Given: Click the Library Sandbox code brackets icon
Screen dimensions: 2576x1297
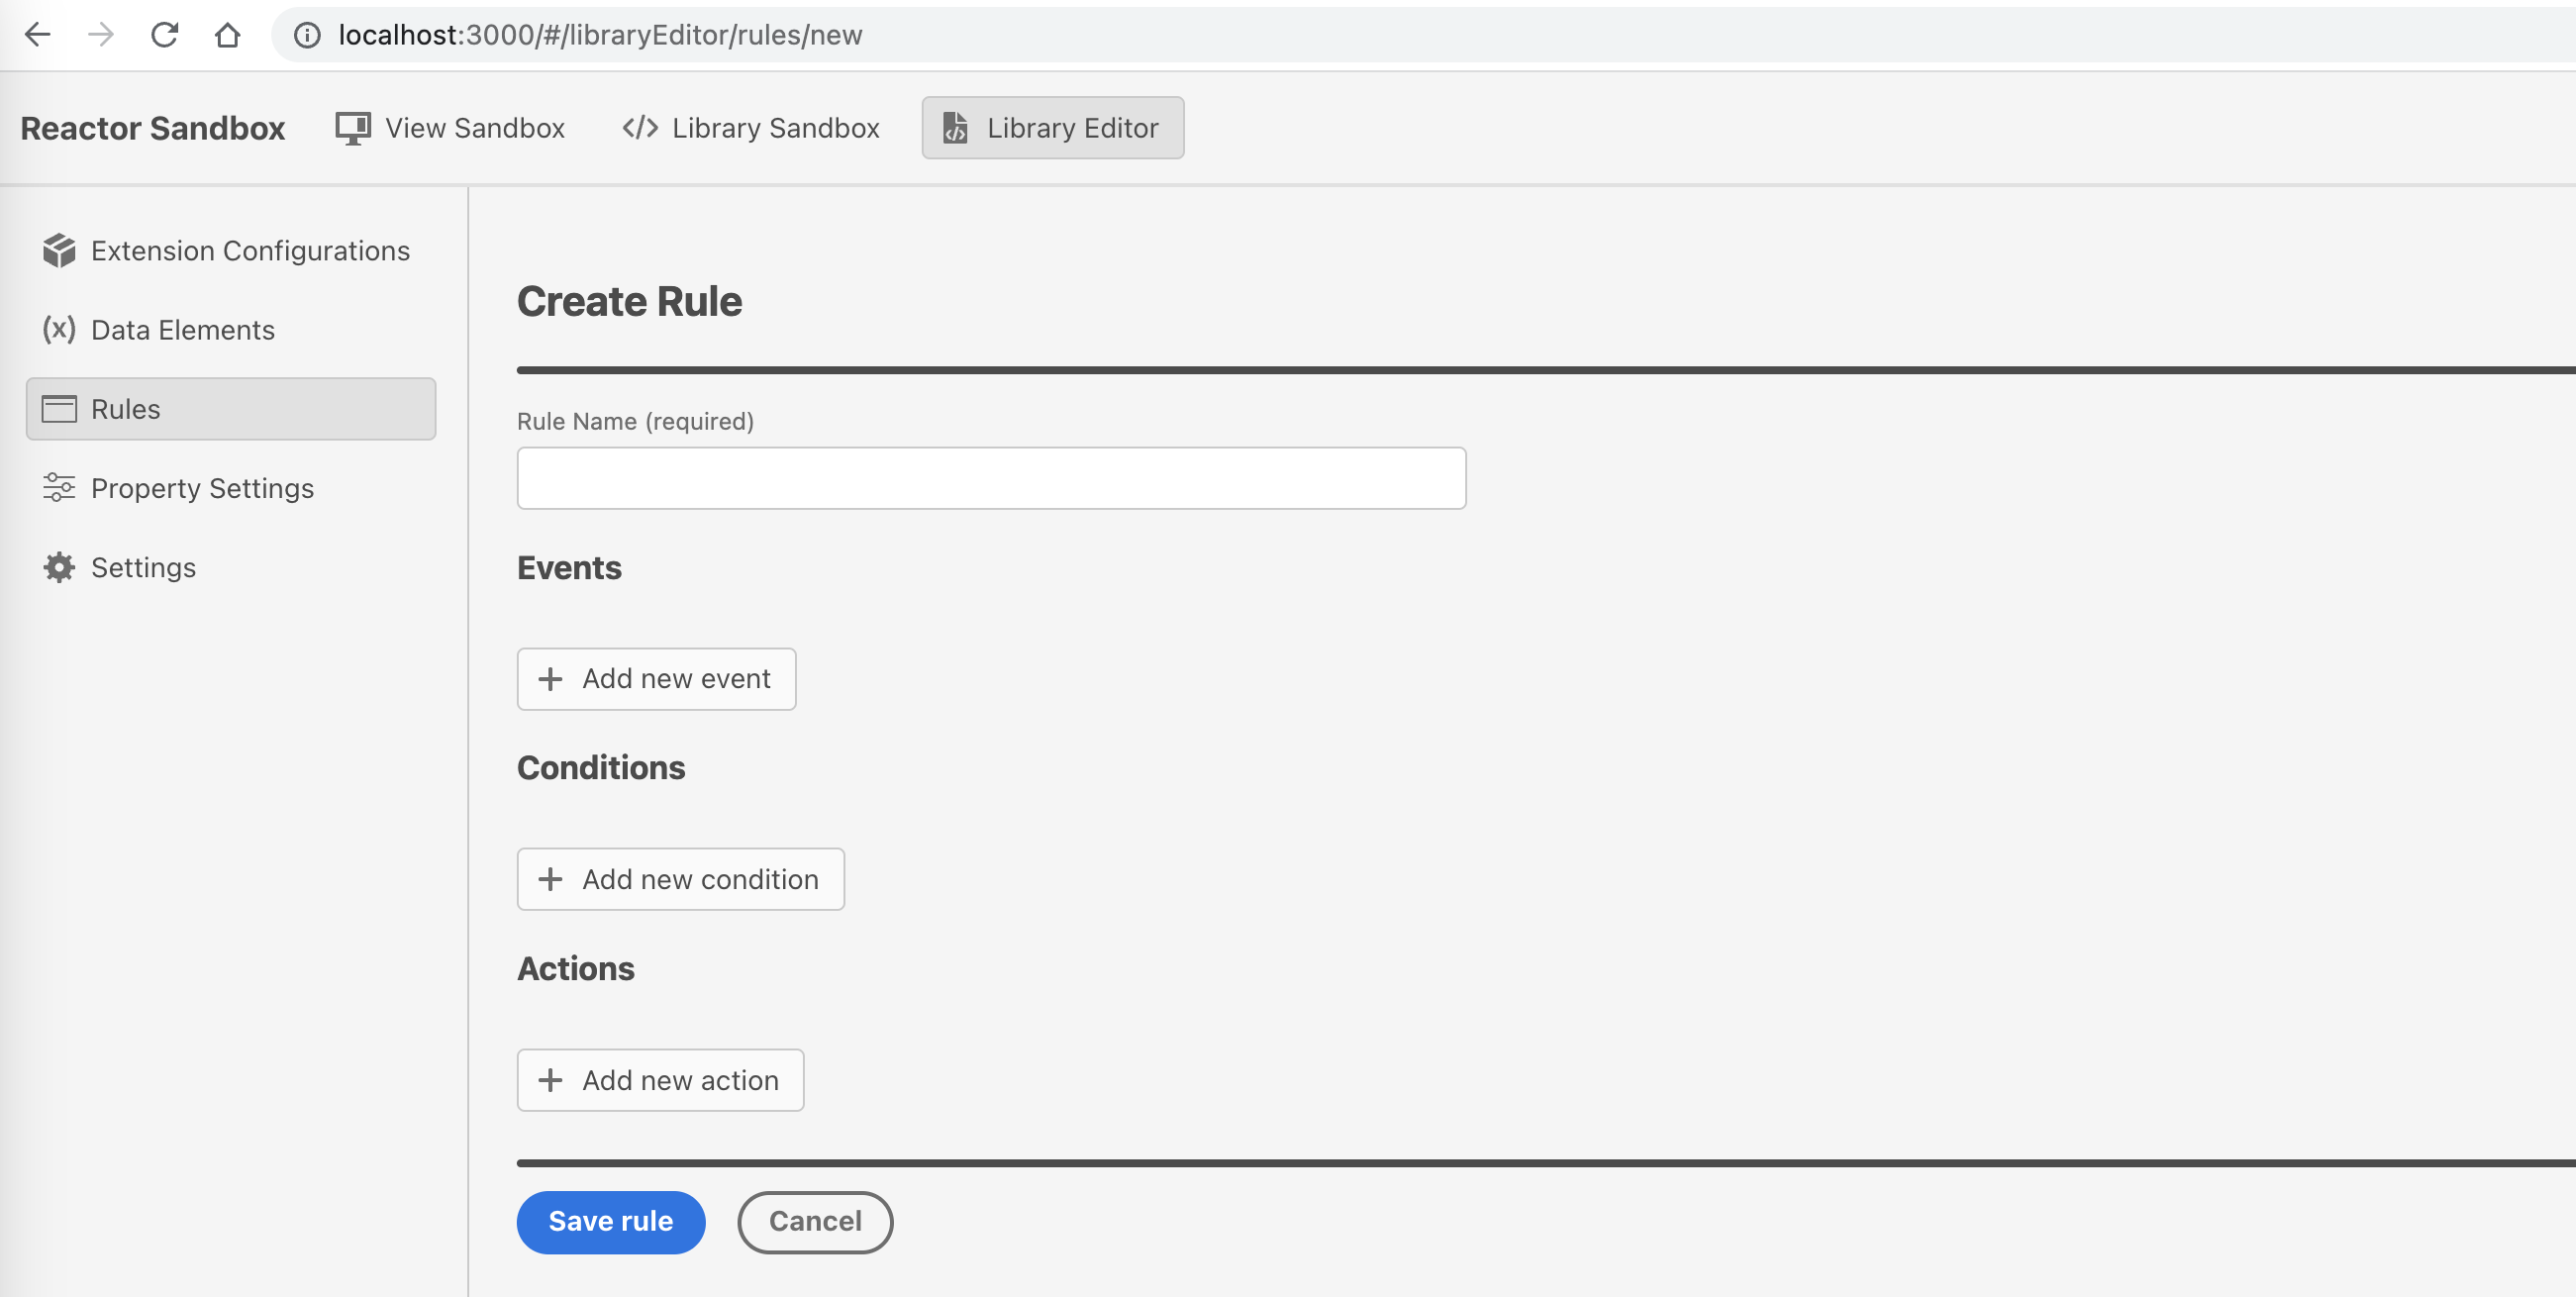Looking at the screenshot, I should point(638,127).
